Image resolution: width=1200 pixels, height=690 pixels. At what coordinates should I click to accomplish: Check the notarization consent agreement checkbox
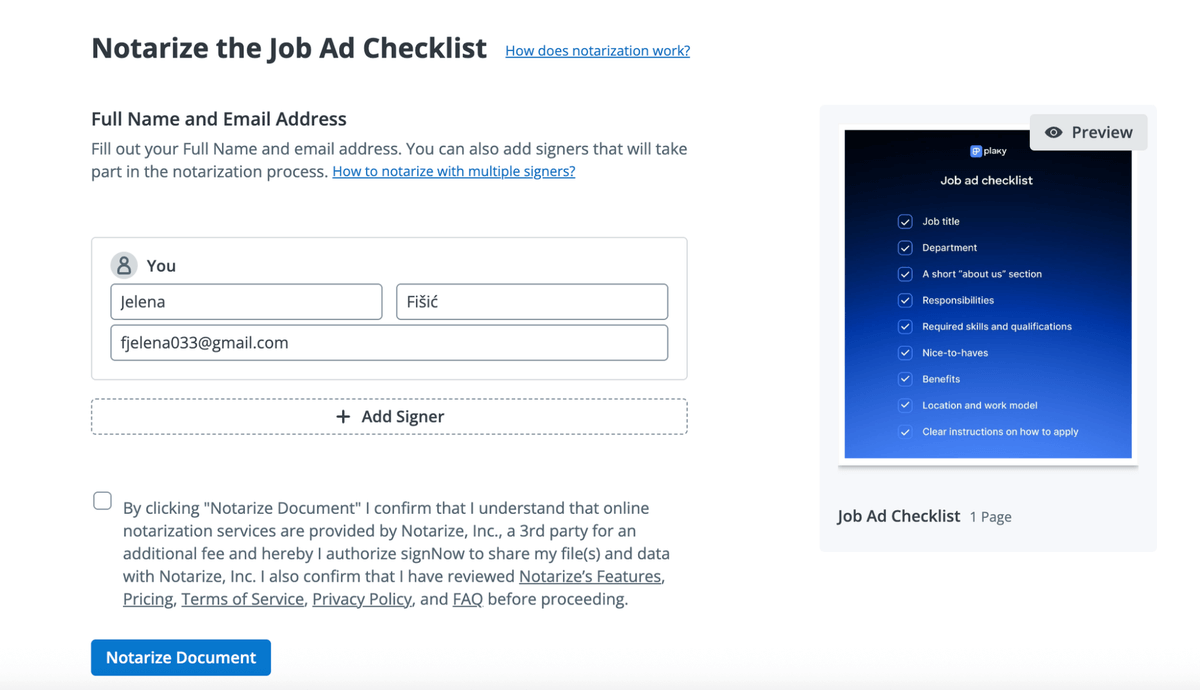[102, 500]
